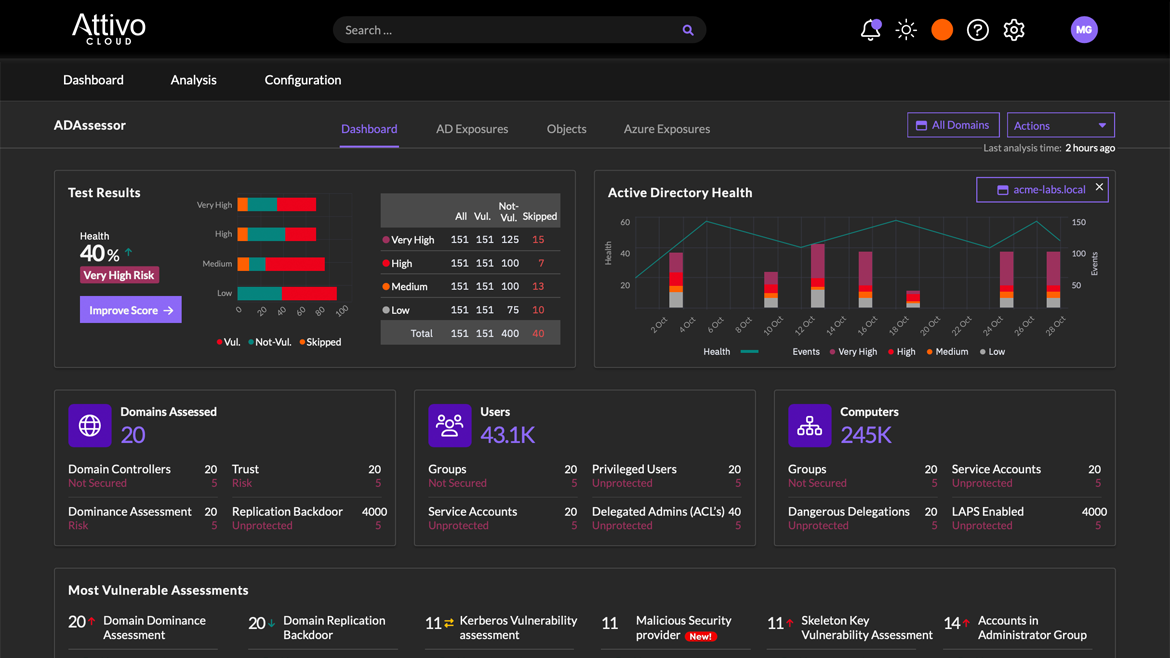Click the search magnifier icon
1170x658 pixels.
(x=688, y=30)
